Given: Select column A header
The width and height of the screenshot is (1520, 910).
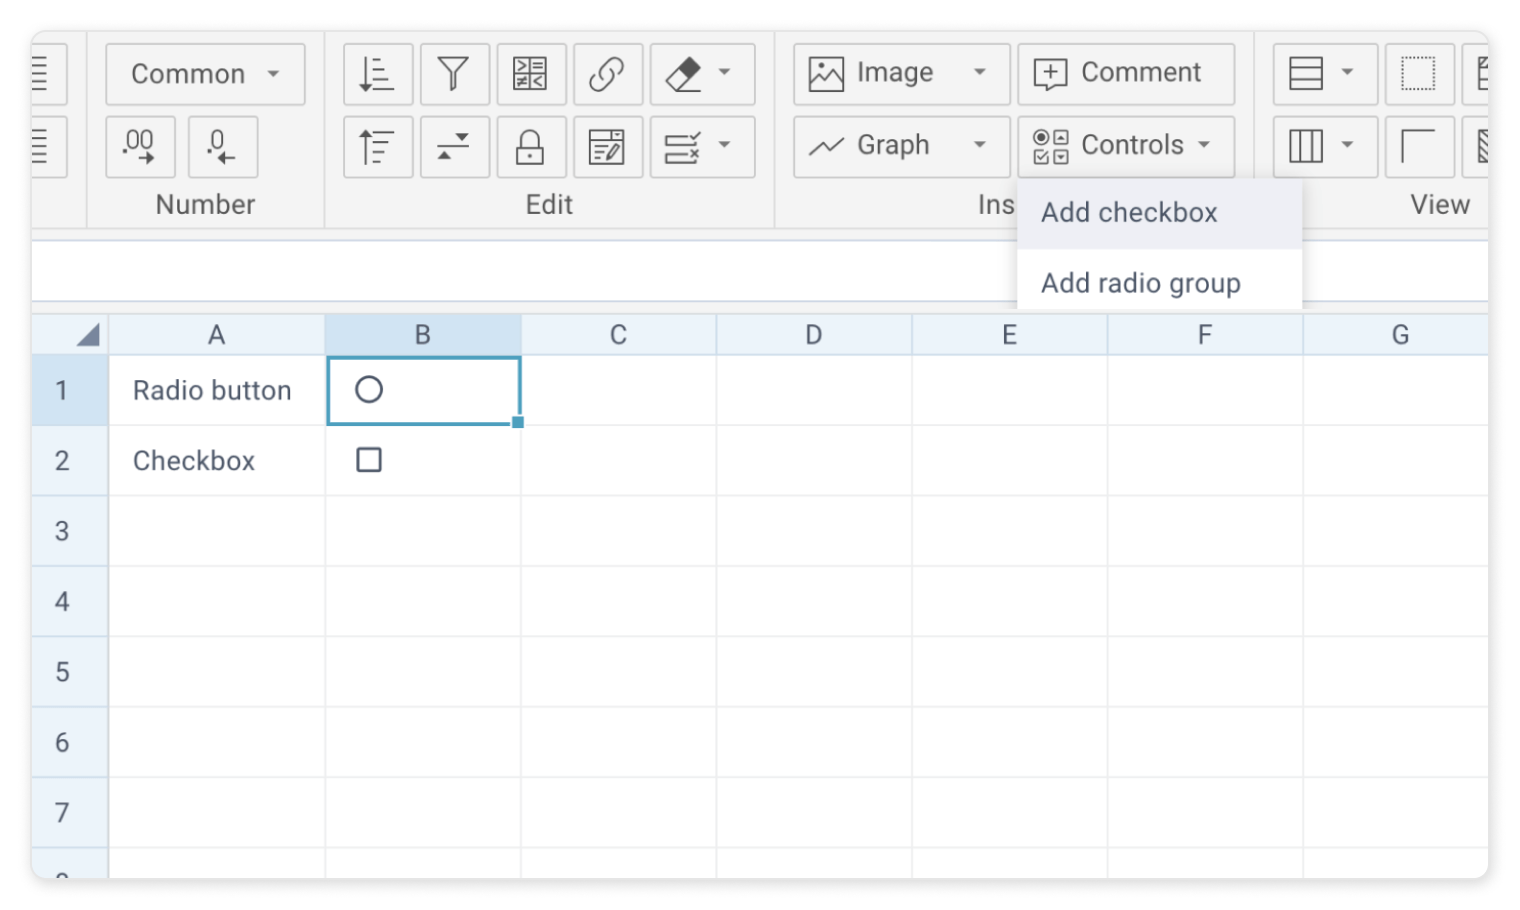Looking at the screenshot, I should coord(217,335).
